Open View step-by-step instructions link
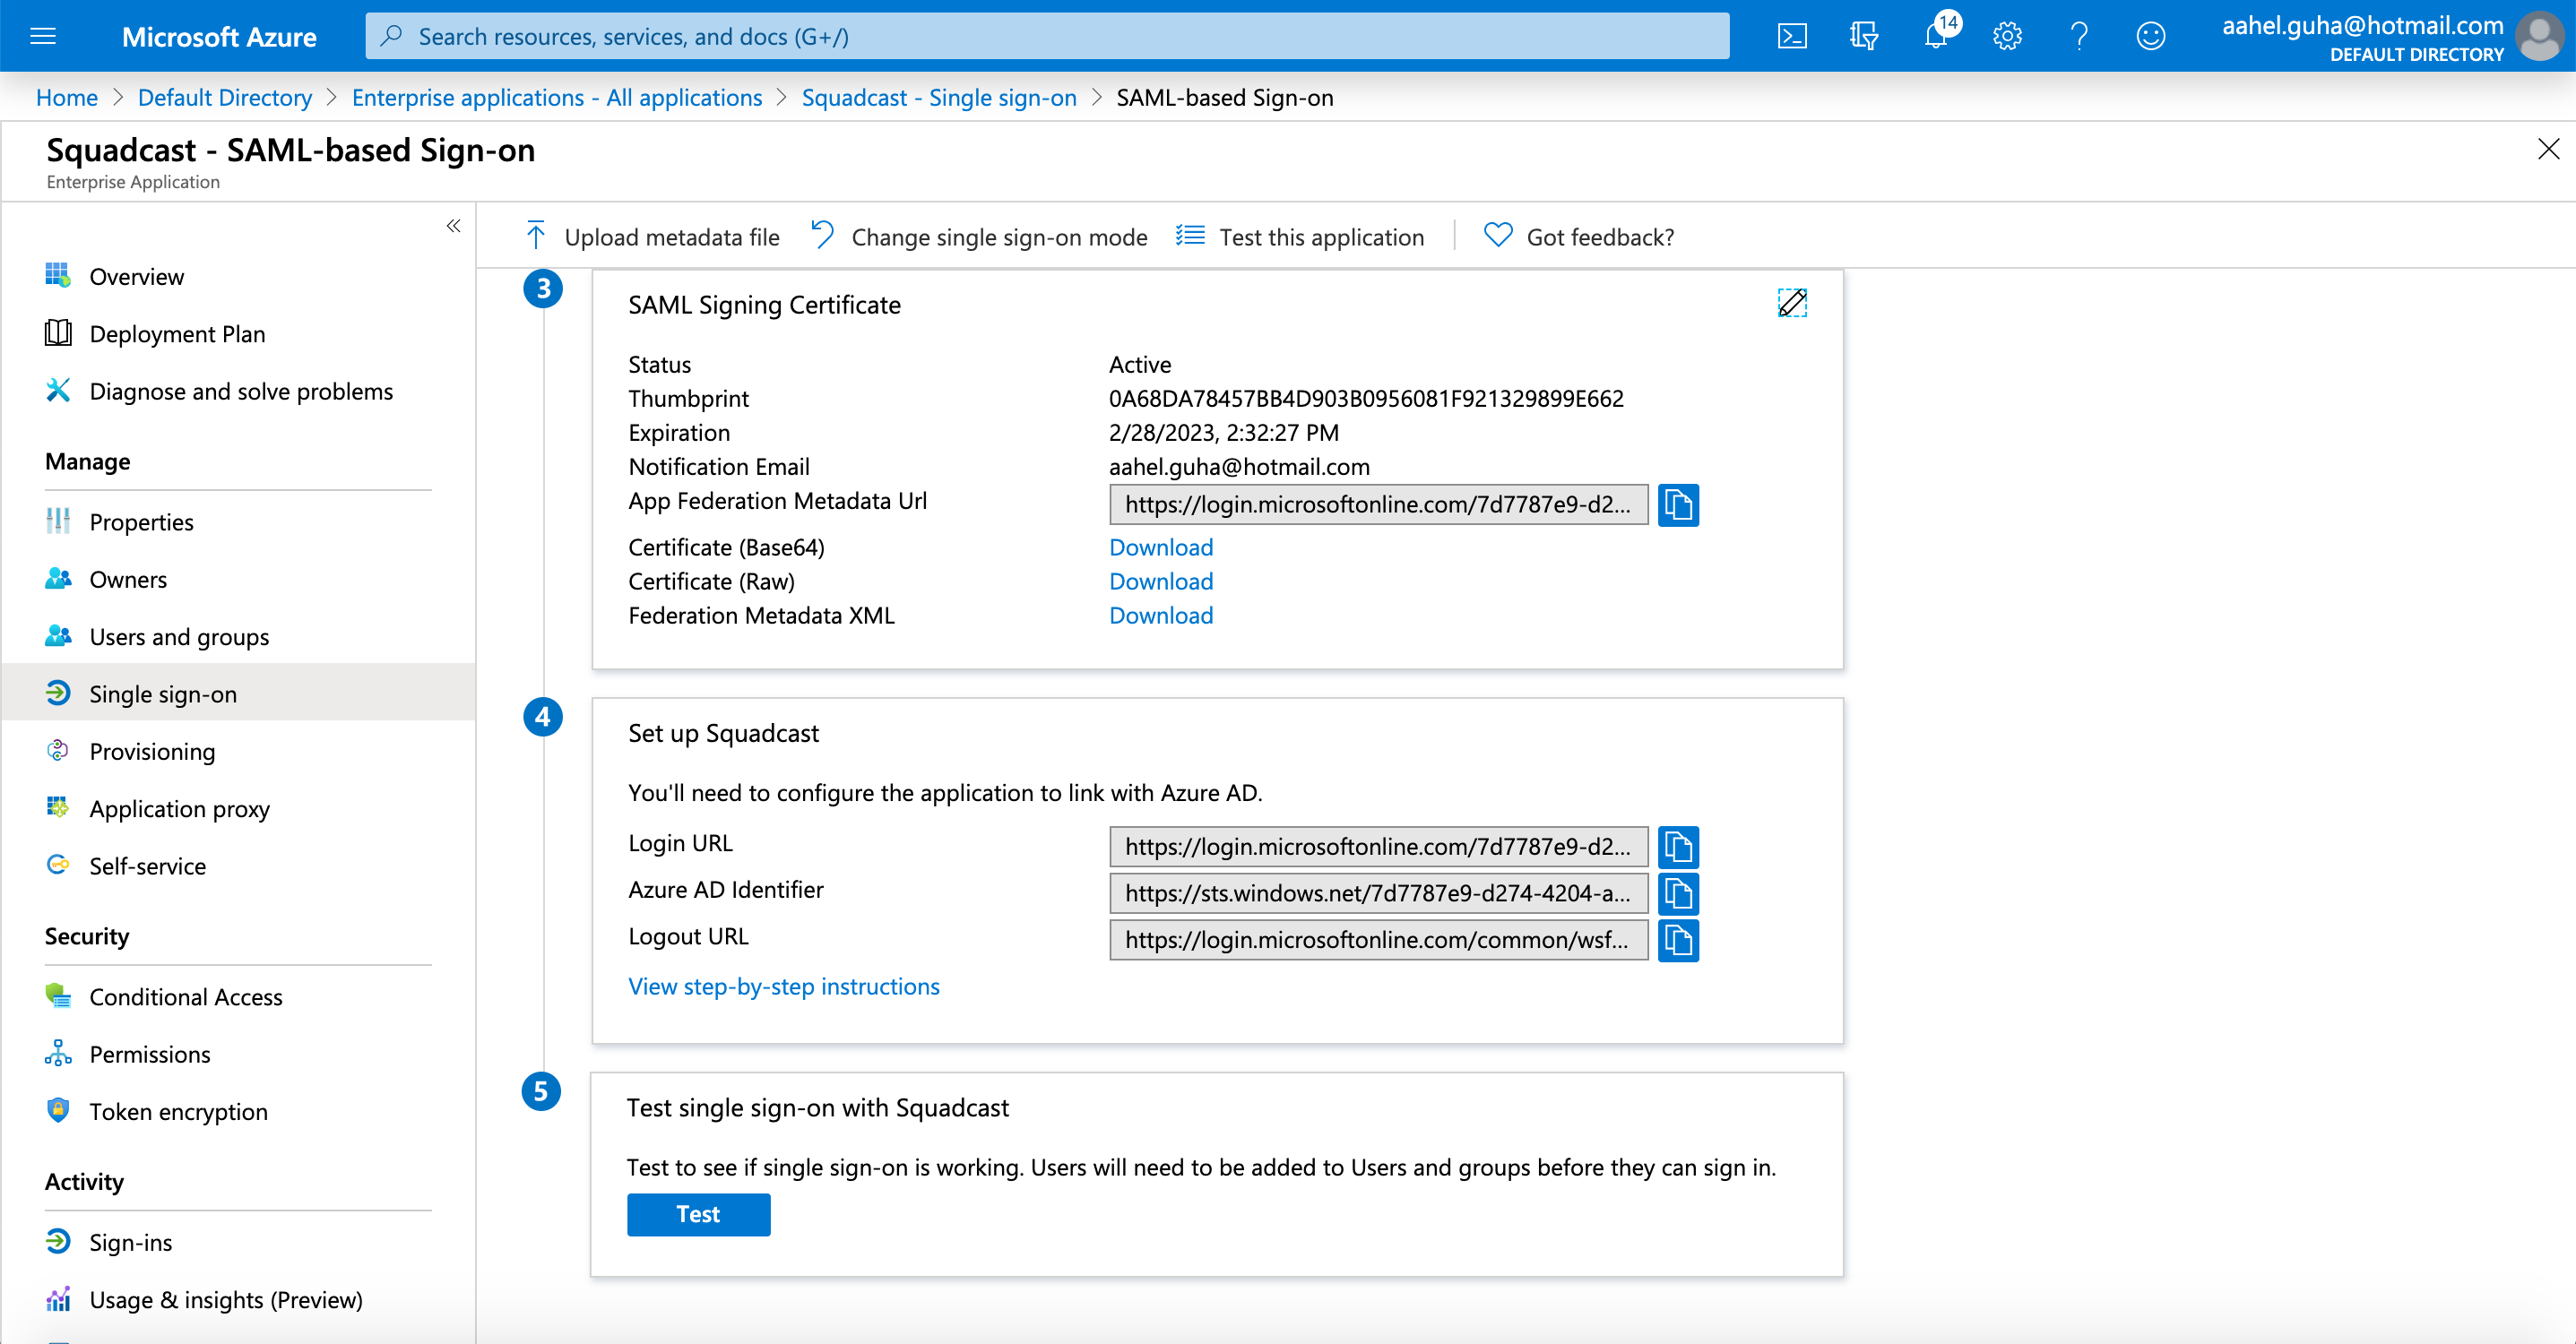Image resolution: width=2576 pixels, height=1344 pixels. click(783, 986)
